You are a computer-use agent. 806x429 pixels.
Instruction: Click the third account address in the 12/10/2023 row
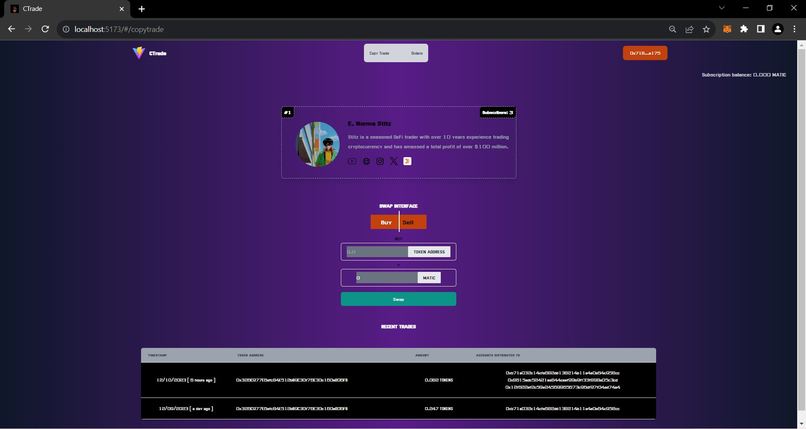[562, 387]
